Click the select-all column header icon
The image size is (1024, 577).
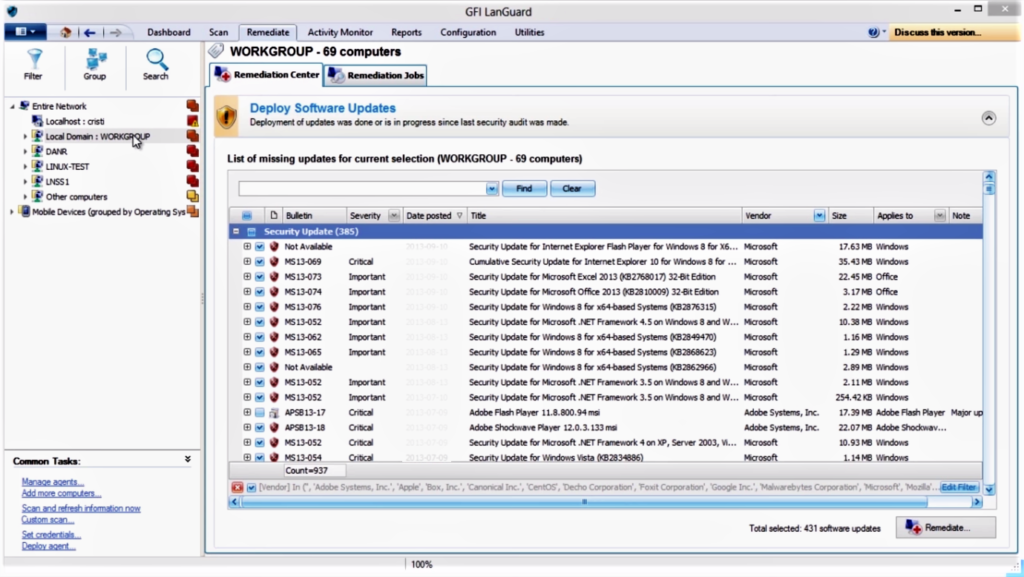pos(247,215)
